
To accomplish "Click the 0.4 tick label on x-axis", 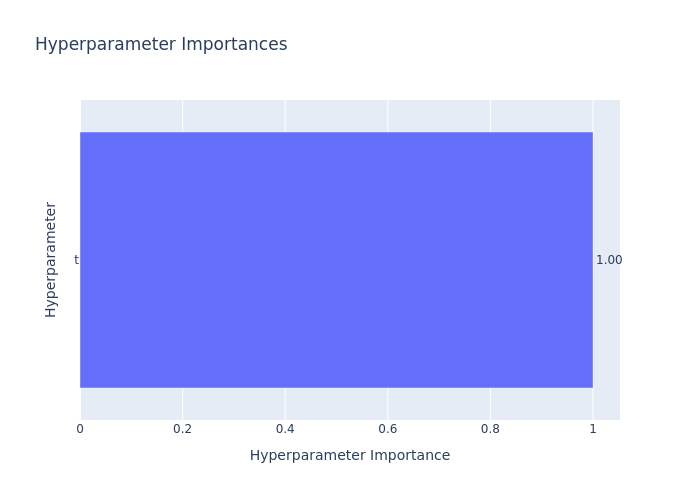I will [285, 429].
